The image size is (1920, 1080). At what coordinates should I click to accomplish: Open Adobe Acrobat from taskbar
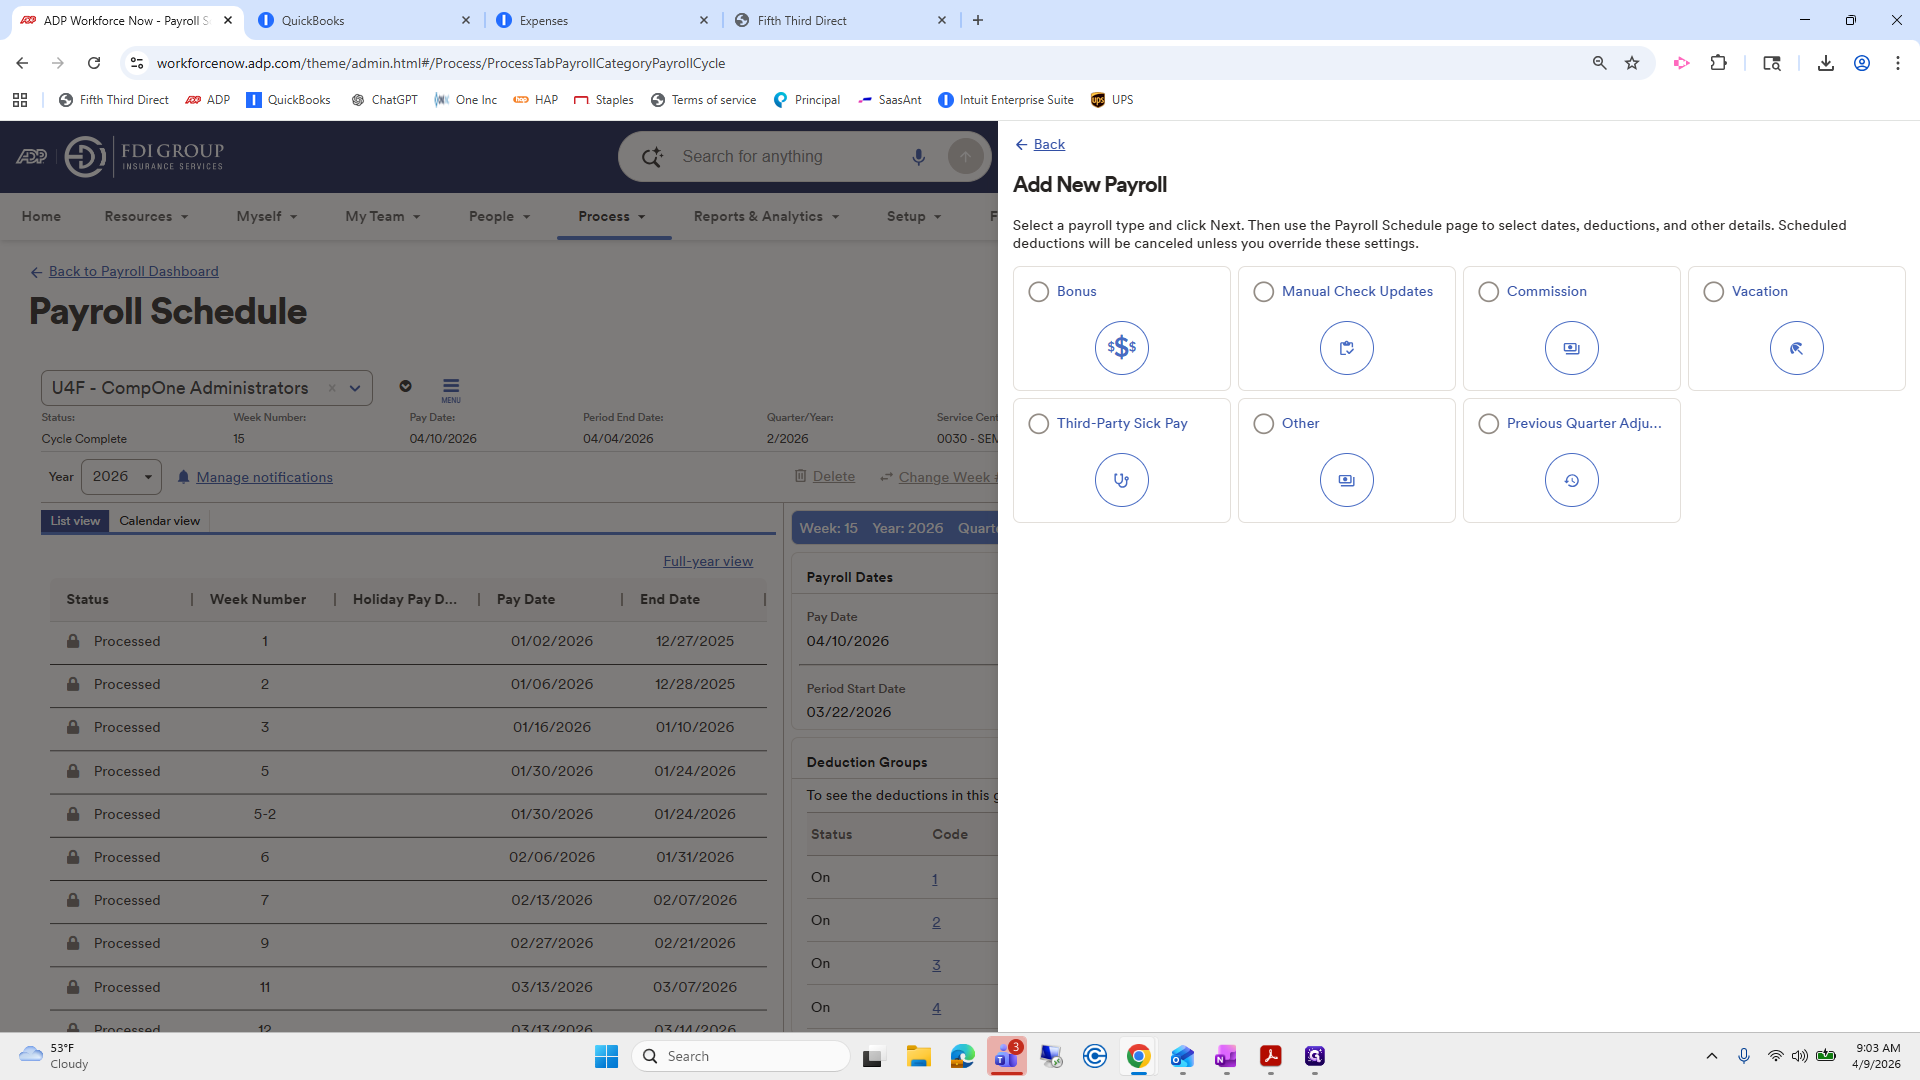[1270, 1056]
